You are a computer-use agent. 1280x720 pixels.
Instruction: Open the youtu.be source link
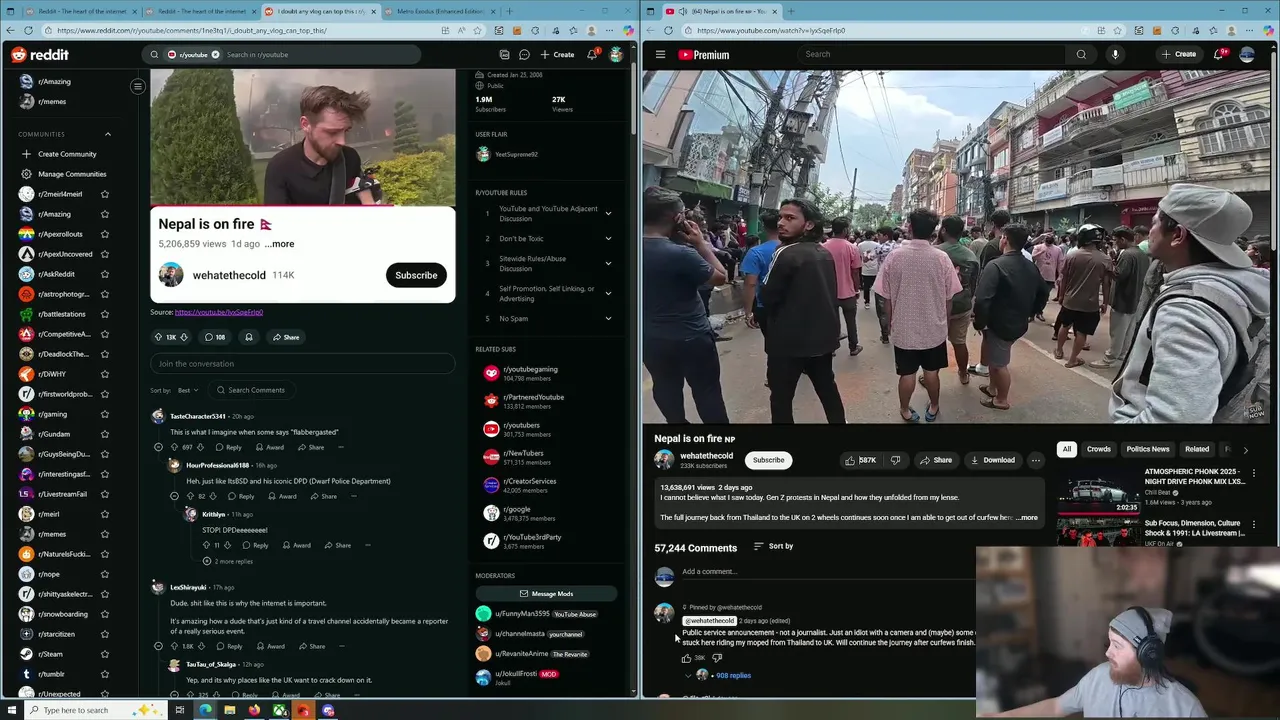click(x=219, y=312)
